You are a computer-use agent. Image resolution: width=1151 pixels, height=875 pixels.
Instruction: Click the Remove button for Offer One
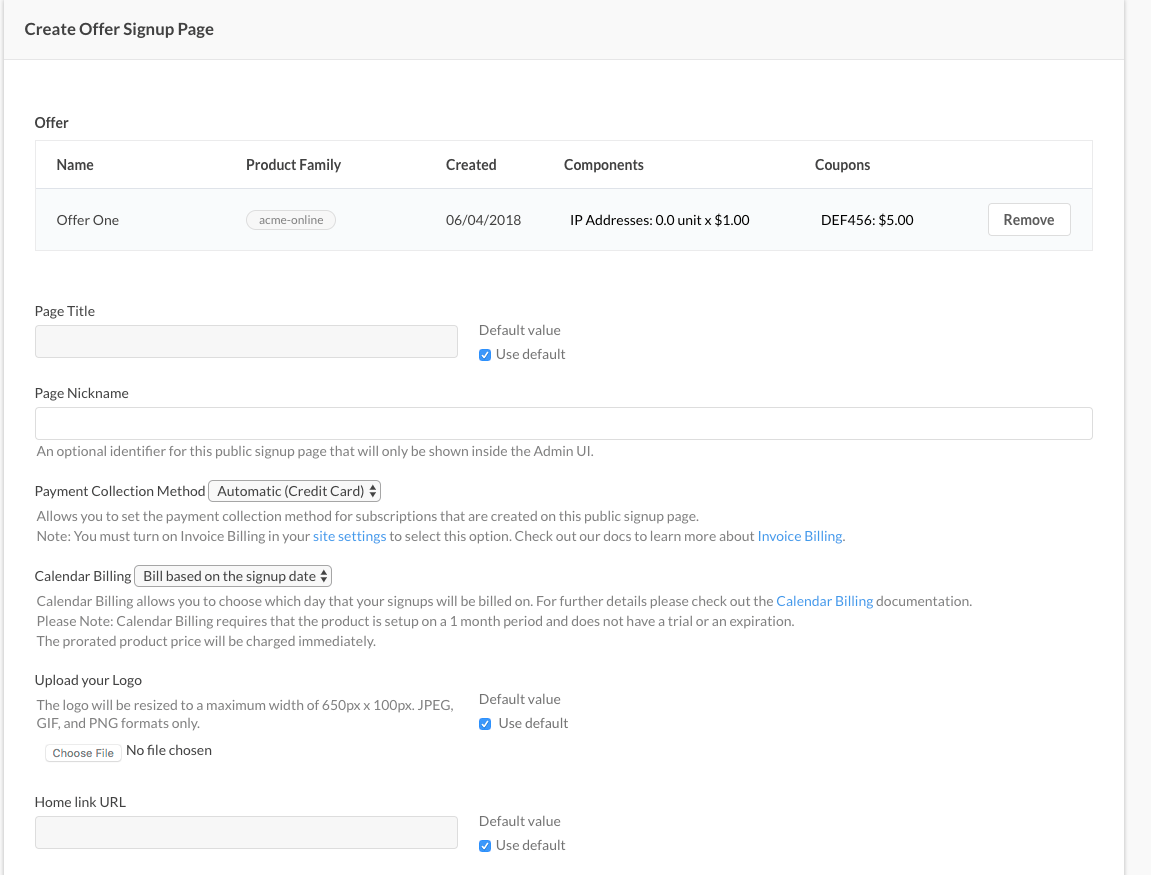coord(1028,220)
